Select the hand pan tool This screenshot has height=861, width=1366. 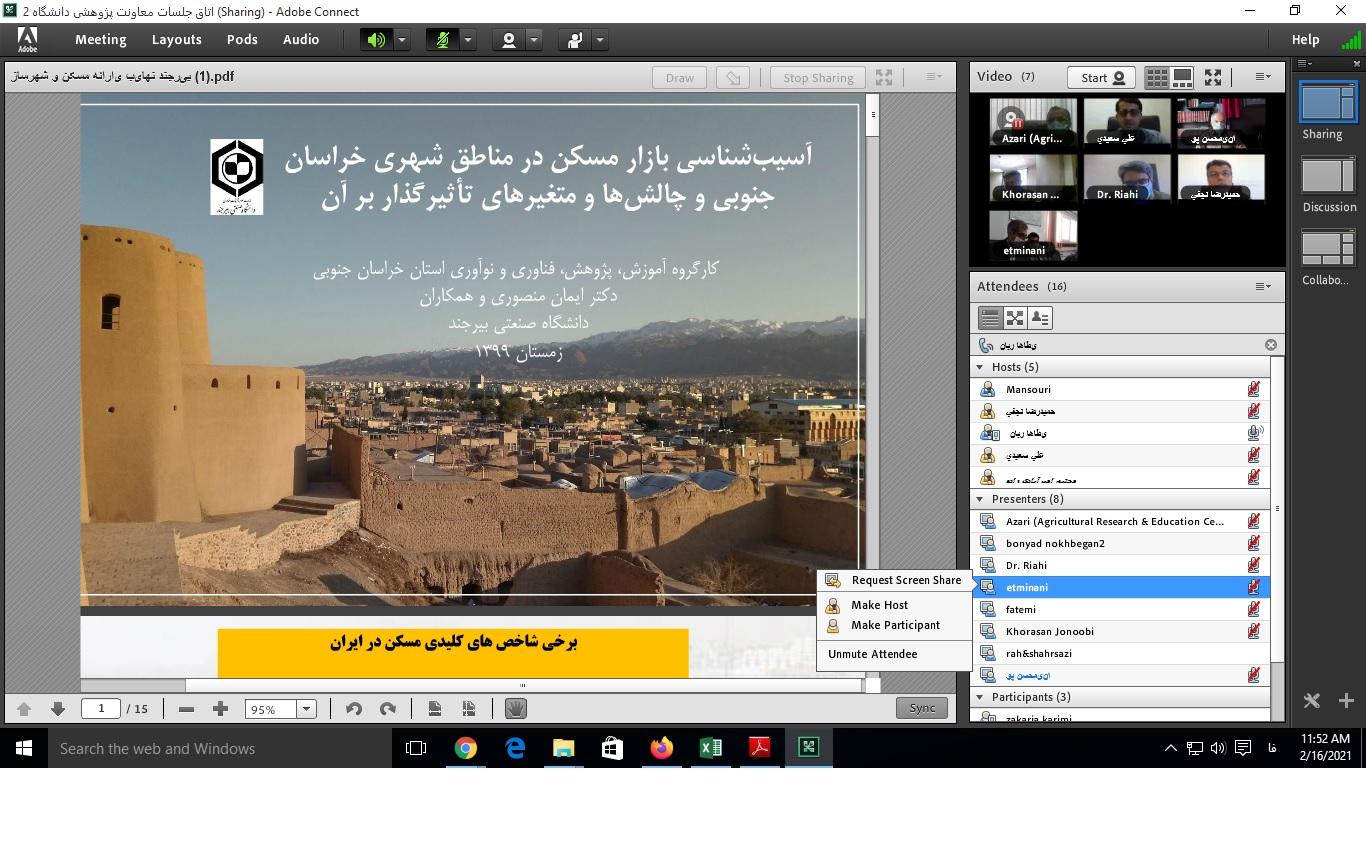(516, 709)
